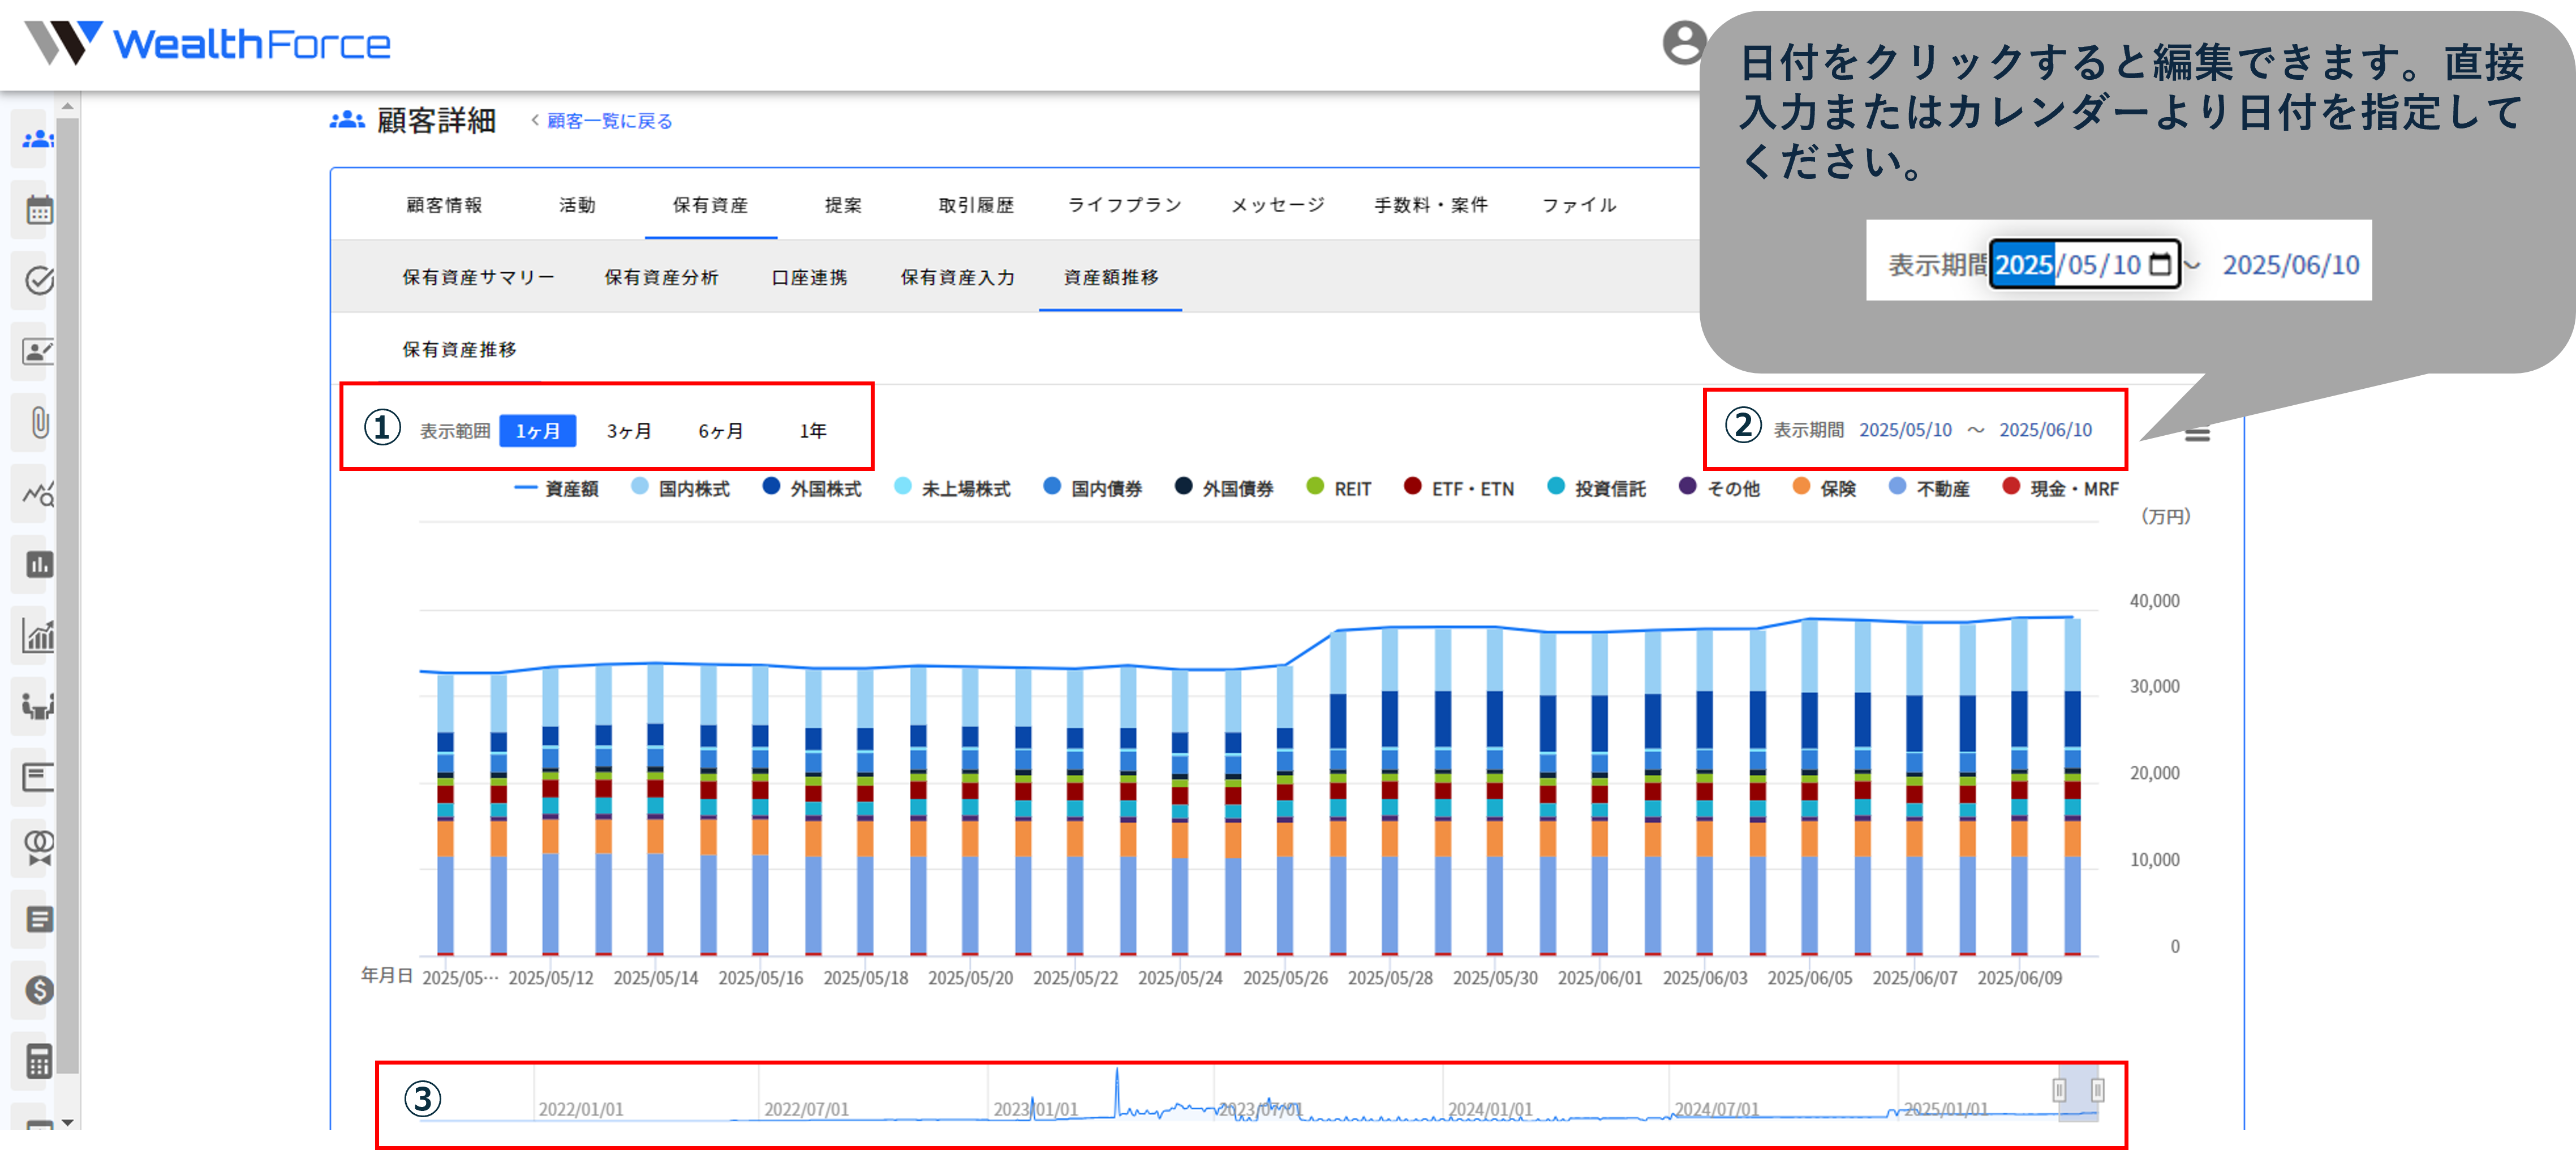
Task: Open the customers icon in the sidebar
Action: (x=38, y=138)
